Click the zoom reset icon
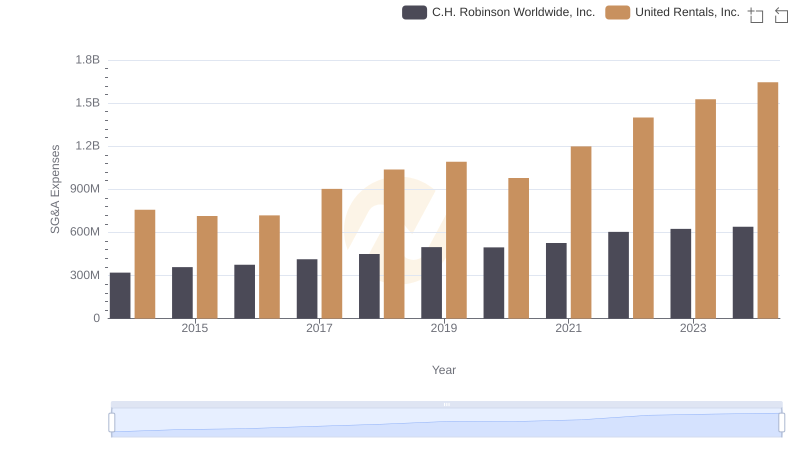 (782, 15)
